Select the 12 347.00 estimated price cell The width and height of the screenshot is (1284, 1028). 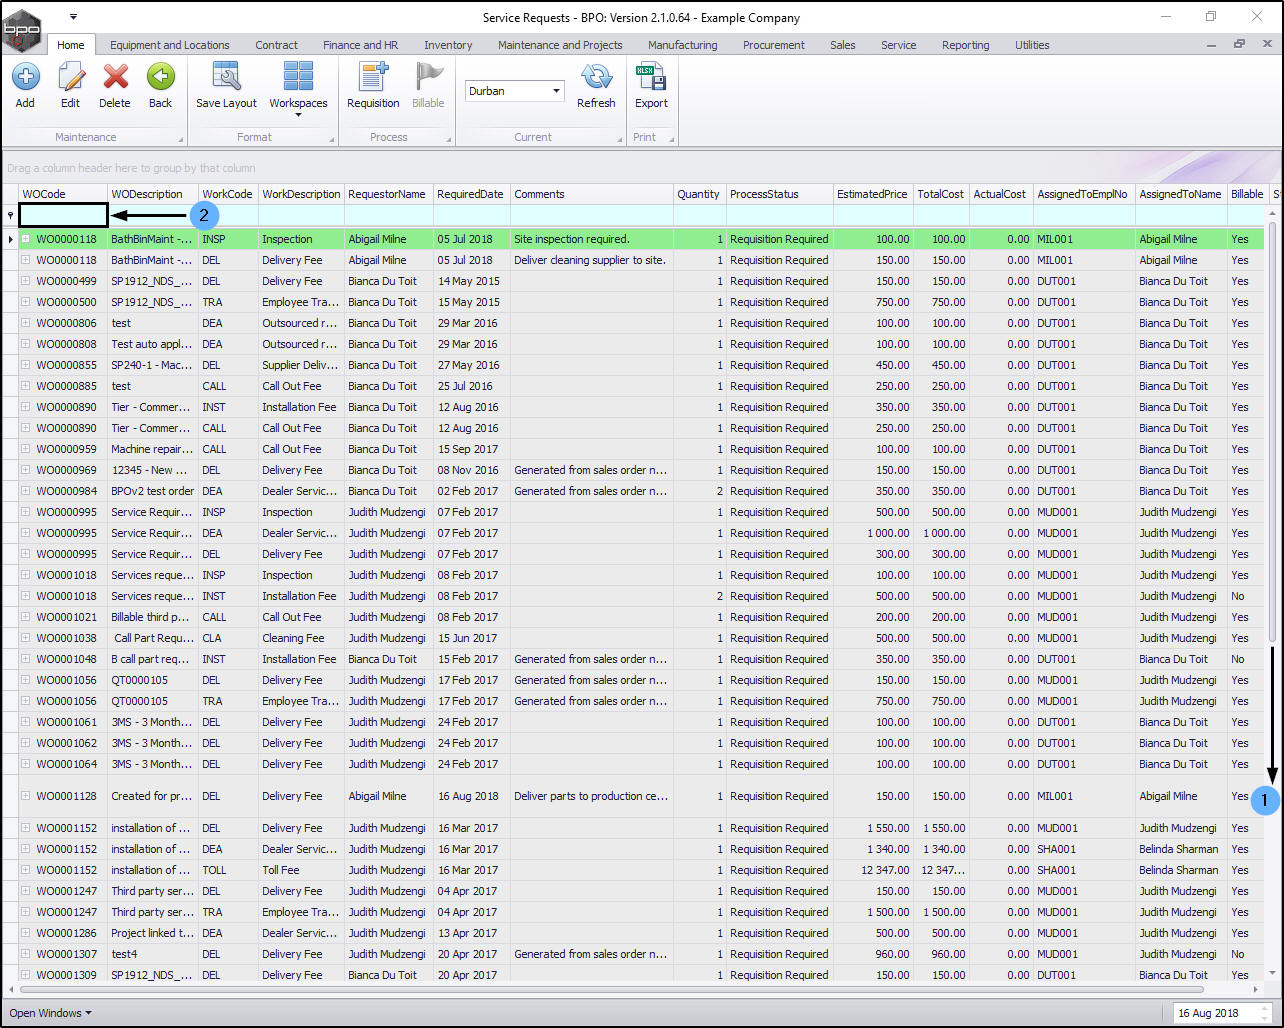[873, 870]
